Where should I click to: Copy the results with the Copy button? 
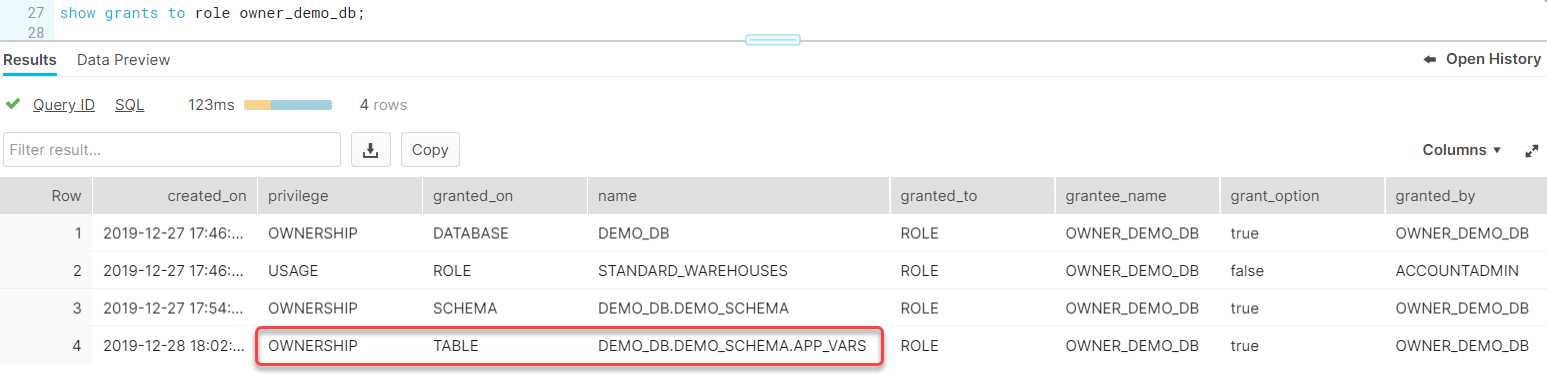tap(430, 149)
